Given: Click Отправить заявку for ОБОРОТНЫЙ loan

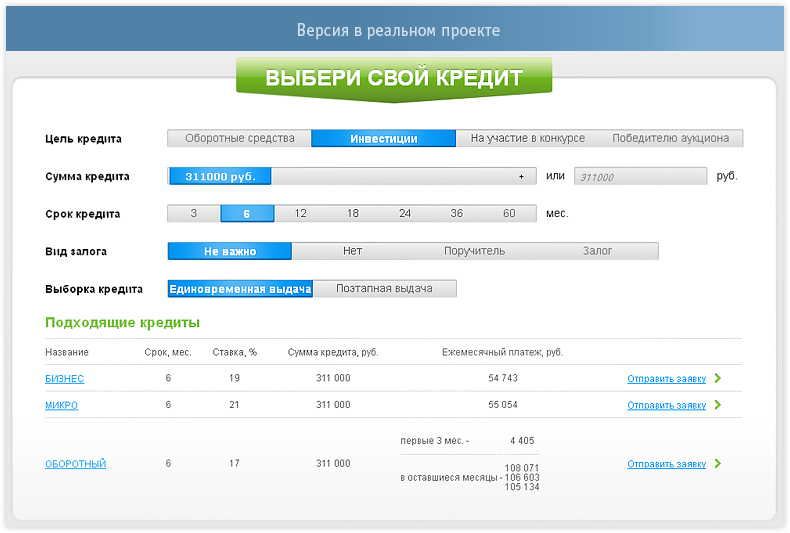Looking at the screenshot, I should 666,464.
